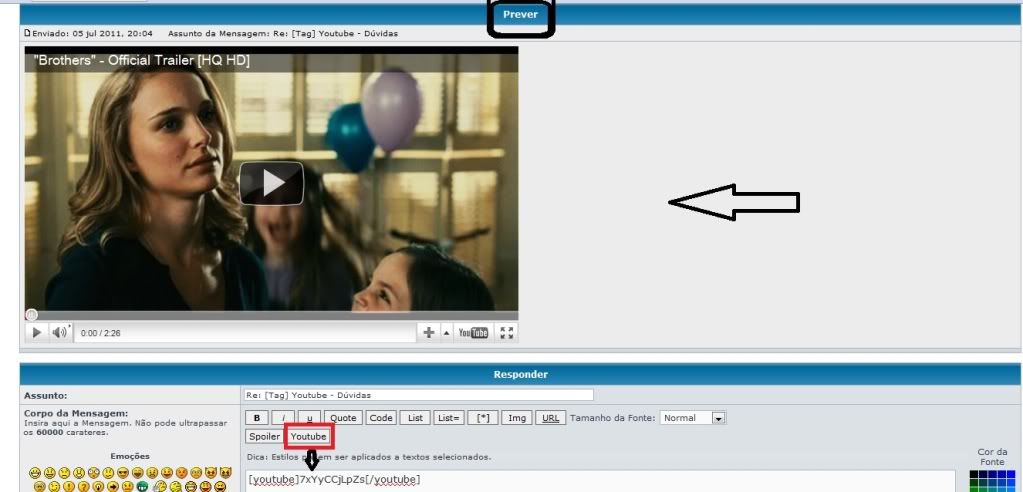
Task: Click the List= button
Action: [449, 418]
